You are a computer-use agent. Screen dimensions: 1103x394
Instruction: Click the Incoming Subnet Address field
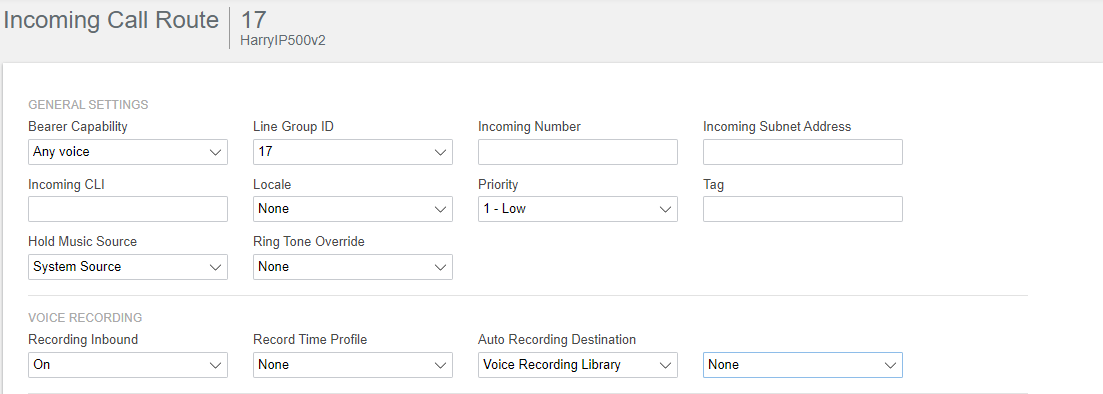[x=803, y=152]
